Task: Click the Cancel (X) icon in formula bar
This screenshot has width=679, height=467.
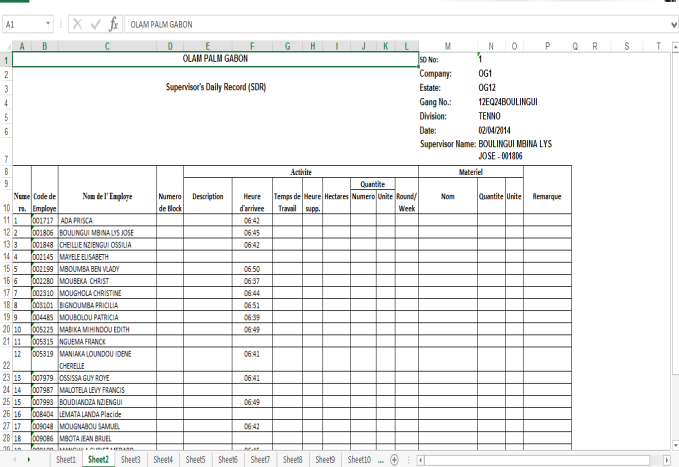Action: (x=78, y=23)
